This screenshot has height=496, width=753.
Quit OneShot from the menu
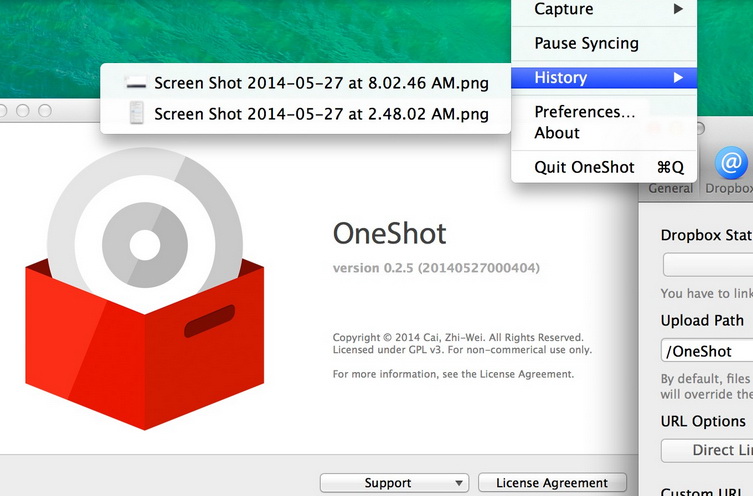(604, 167)
